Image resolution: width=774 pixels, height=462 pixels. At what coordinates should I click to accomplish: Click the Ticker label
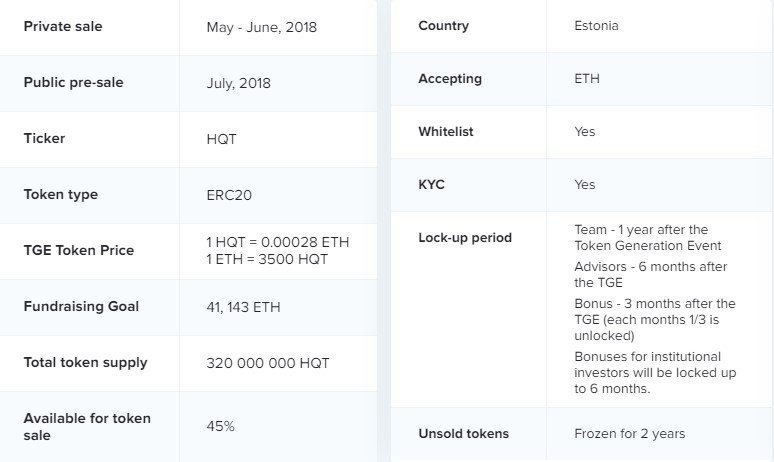click(44, 138)
